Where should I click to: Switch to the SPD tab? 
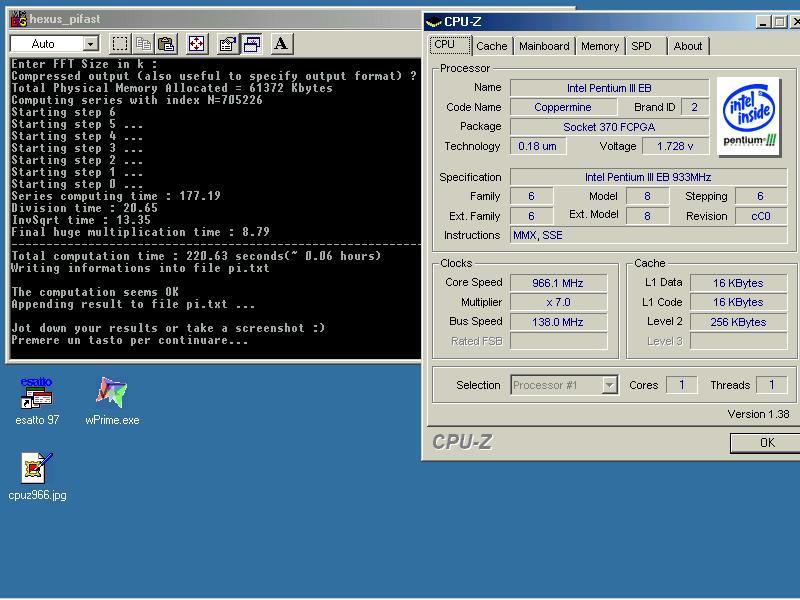coord(644,46)
